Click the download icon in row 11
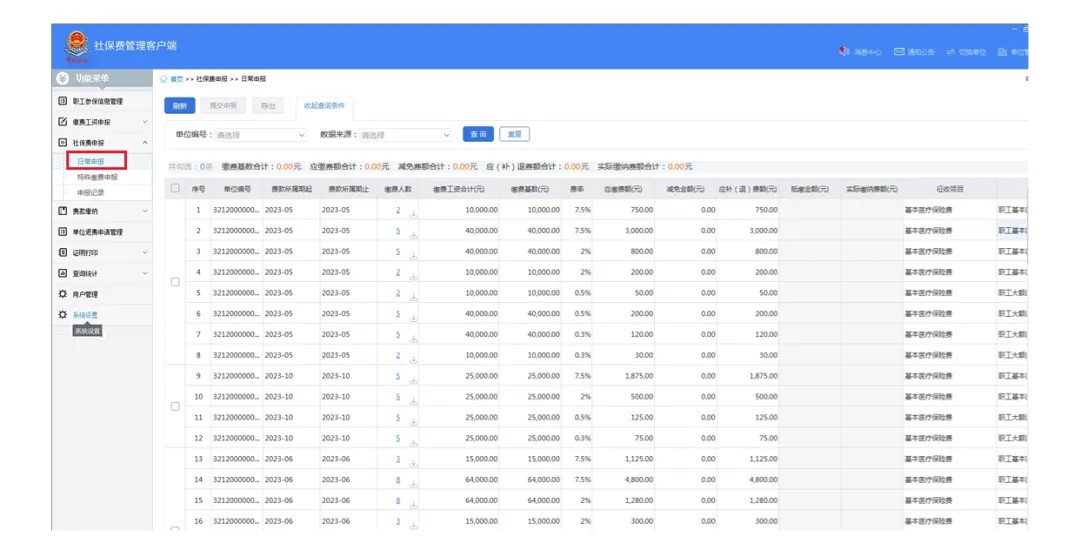The width and height of the screenshot is (1080, 557). click(413, 421)
